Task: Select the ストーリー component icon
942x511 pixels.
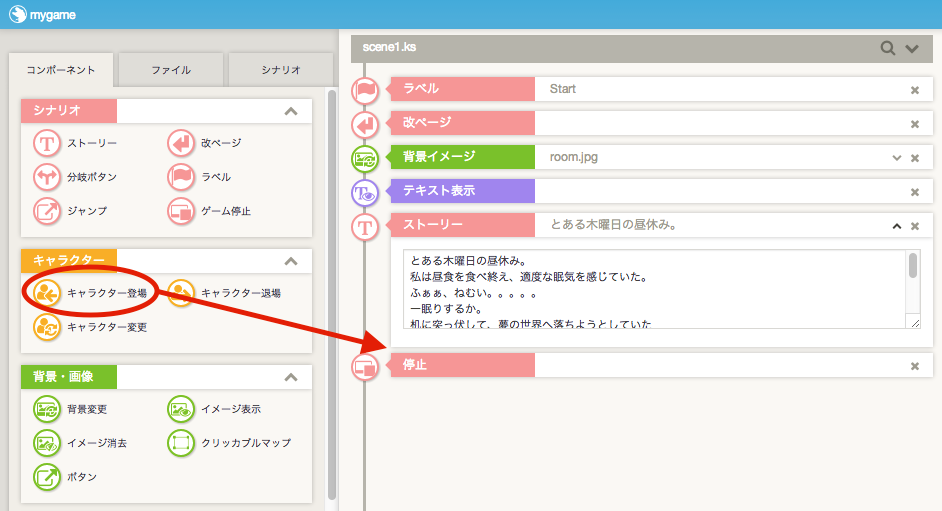Action: pyautogui.click(x=47, y=143)
